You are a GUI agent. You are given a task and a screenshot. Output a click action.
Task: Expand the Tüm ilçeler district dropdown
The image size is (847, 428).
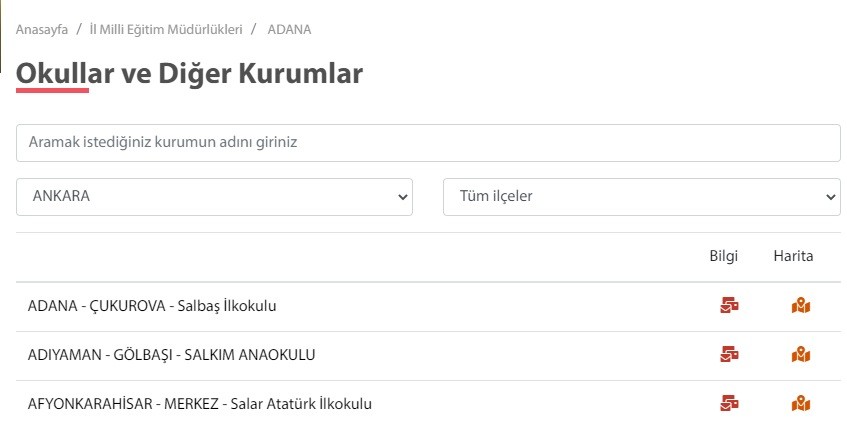[x=641, y=197]
